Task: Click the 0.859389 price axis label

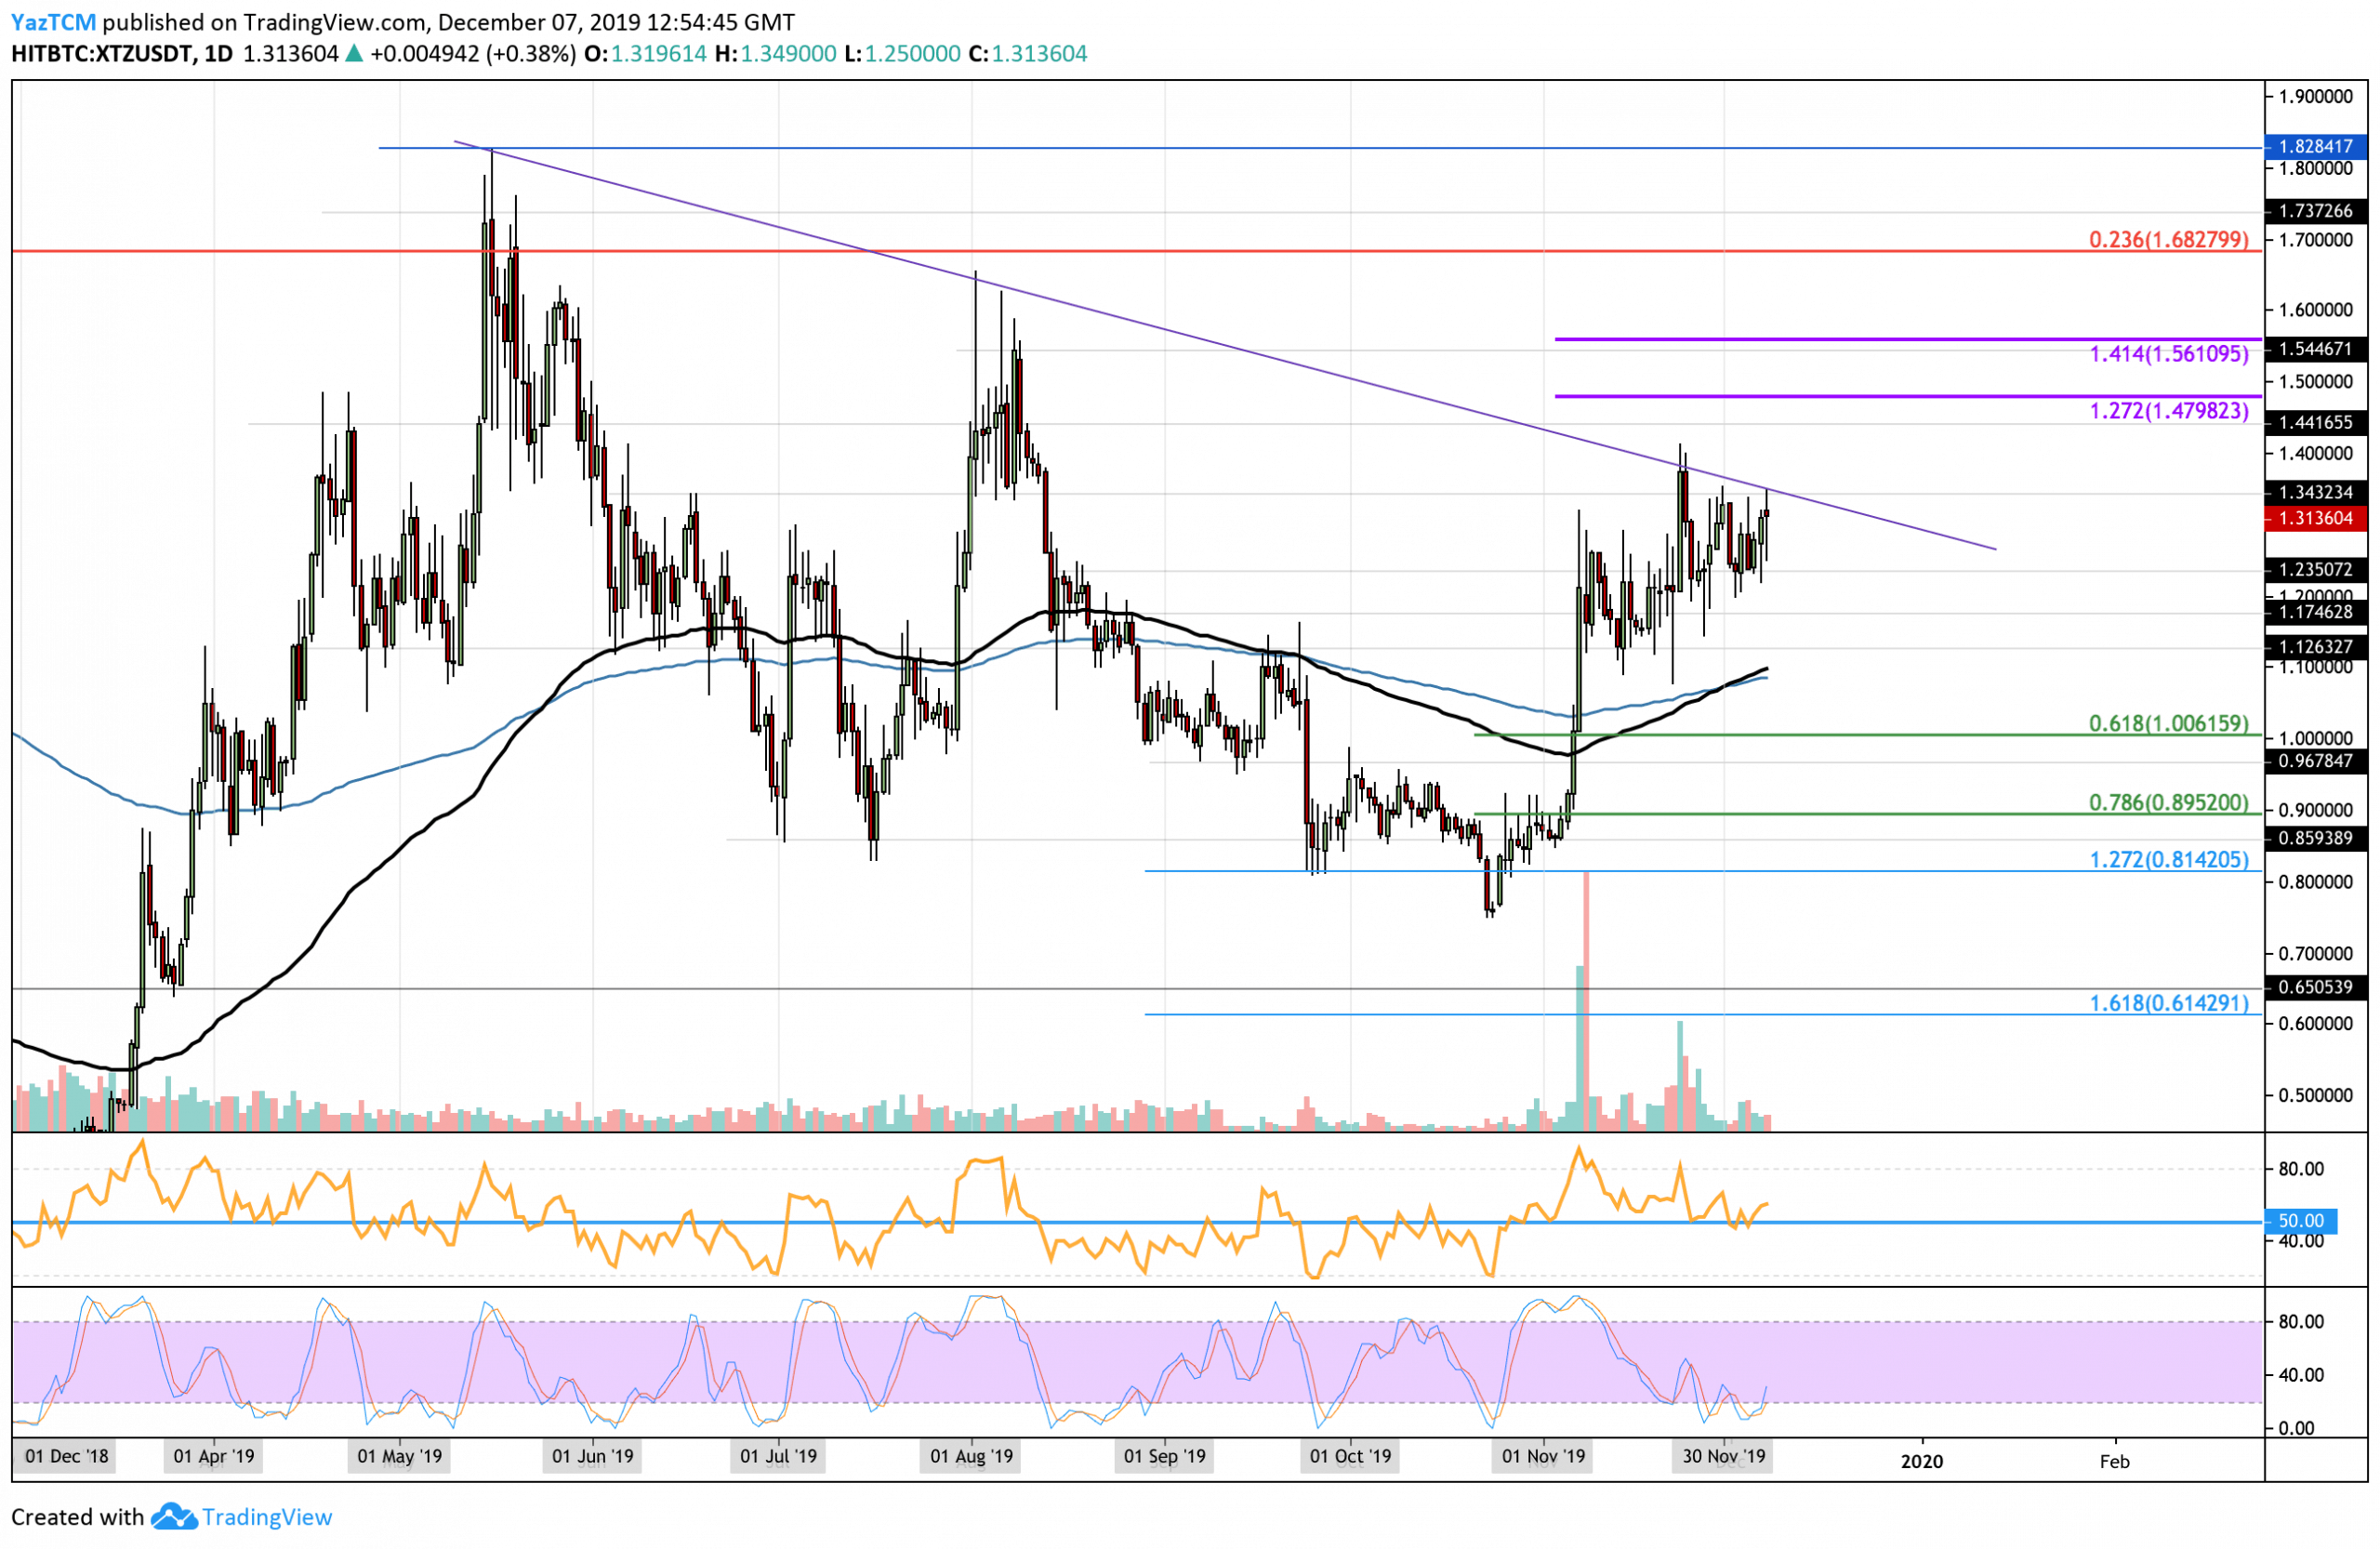Action: tap(2316, 838)
